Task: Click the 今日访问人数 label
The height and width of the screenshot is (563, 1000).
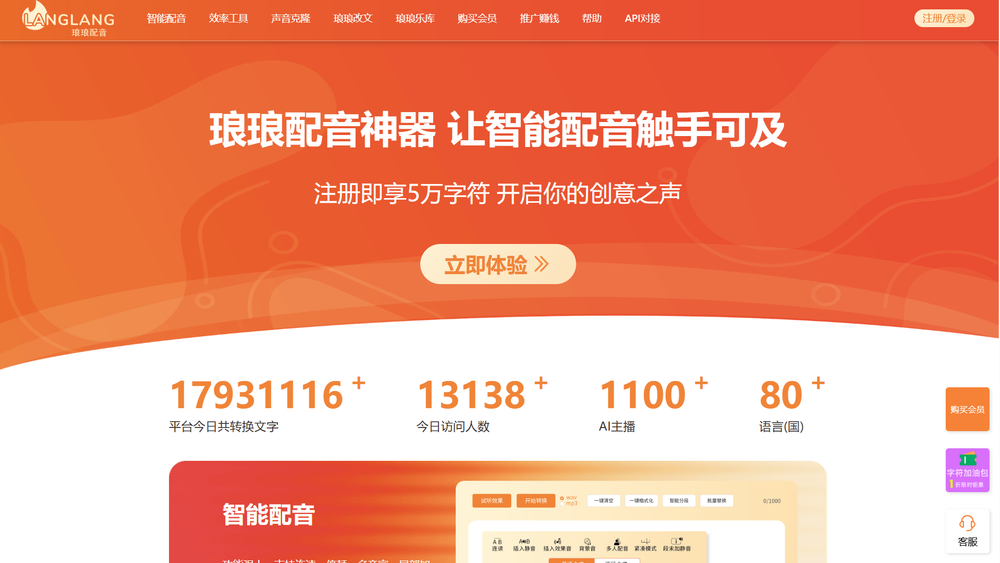Action: point(453,427)
